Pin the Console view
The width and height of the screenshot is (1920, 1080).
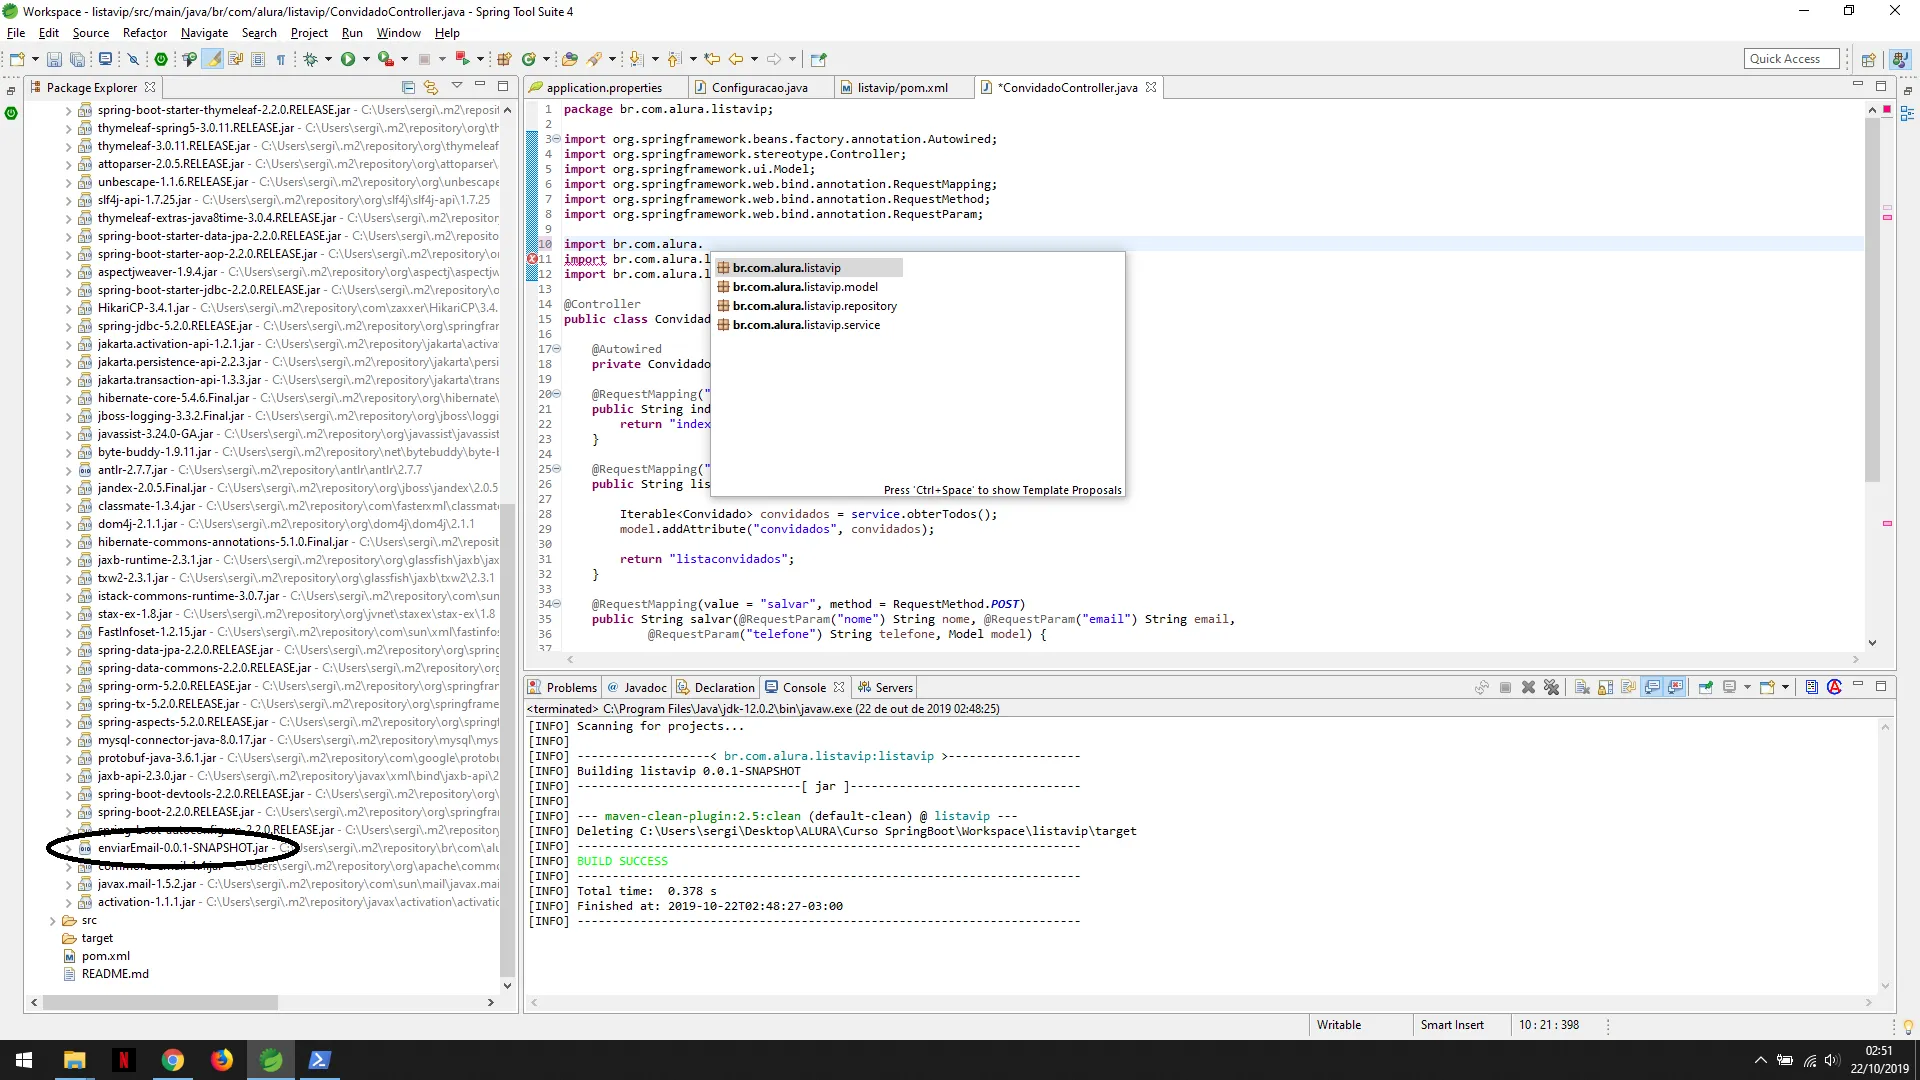click(1706, 687)
